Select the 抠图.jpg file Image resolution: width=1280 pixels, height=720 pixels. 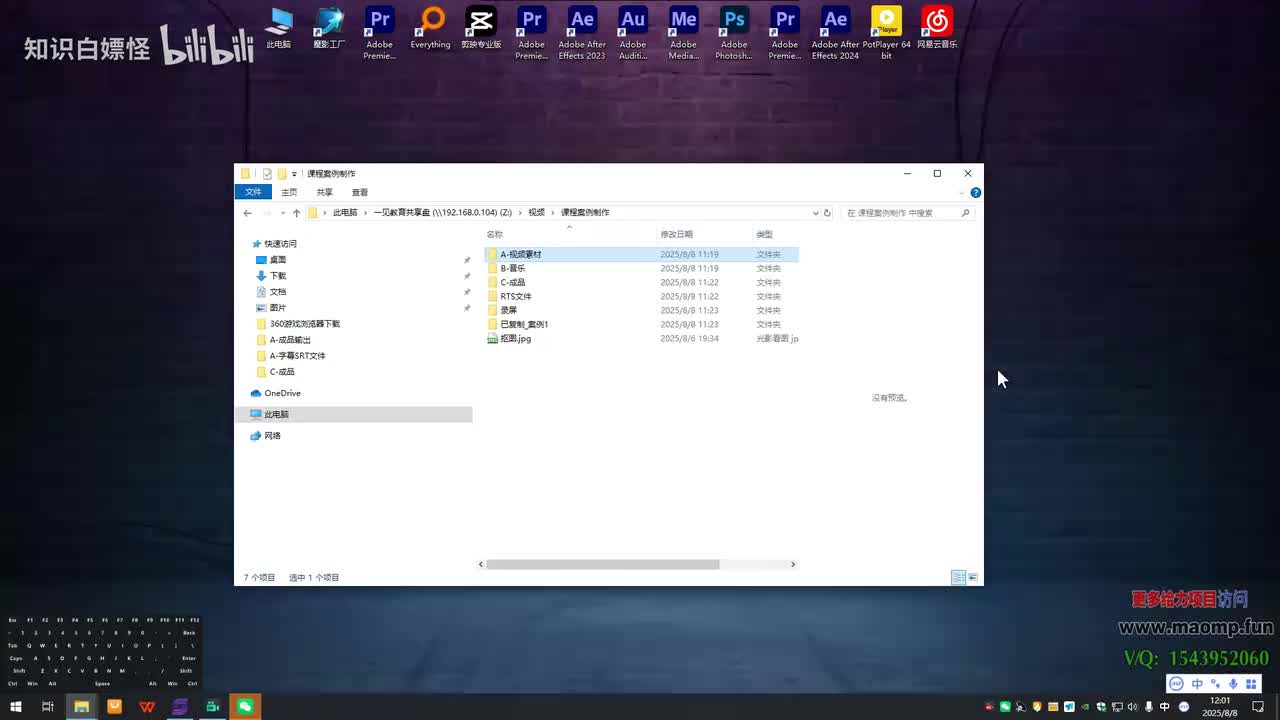[x=515, y=338]
